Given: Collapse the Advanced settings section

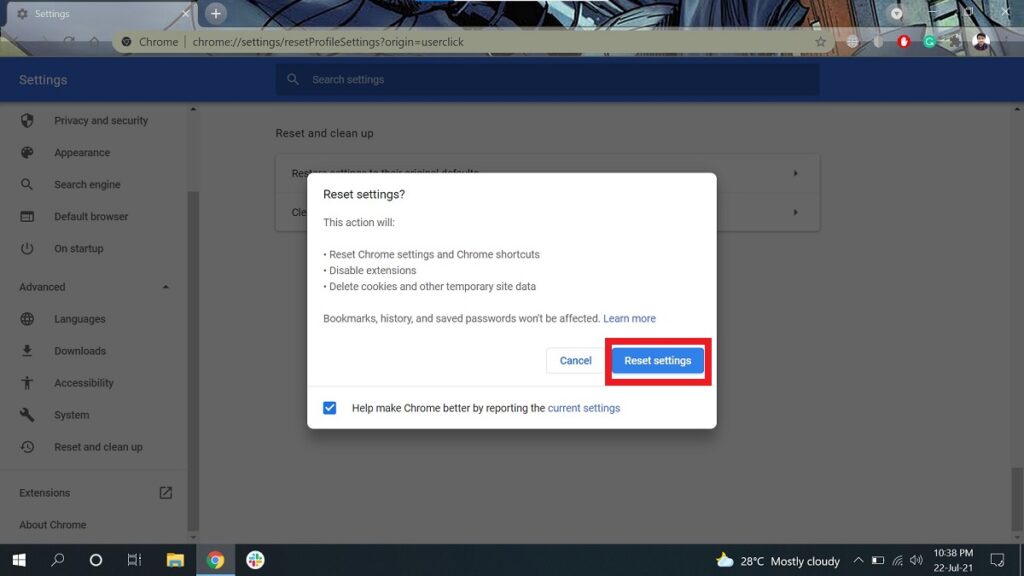Looking at the screenshot, I should 166,287.
